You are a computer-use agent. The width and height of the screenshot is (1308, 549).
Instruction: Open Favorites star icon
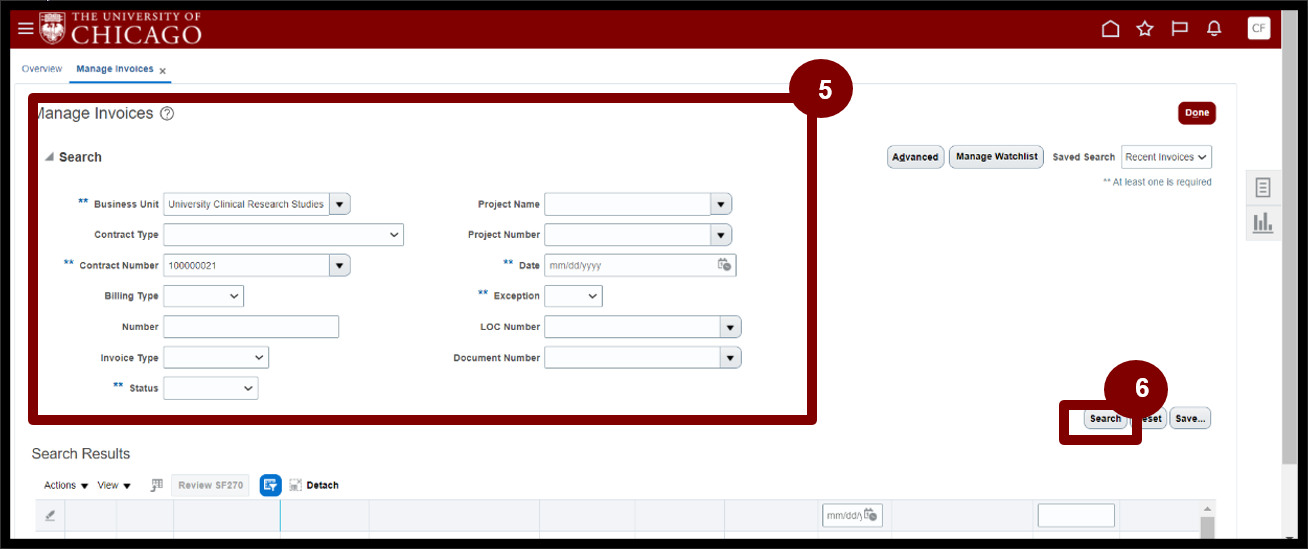pyautogui.click(x=1145, y=29)
